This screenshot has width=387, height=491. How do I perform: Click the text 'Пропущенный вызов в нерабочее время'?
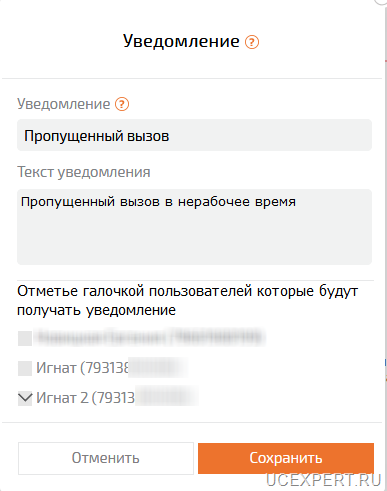pos(158,202)
